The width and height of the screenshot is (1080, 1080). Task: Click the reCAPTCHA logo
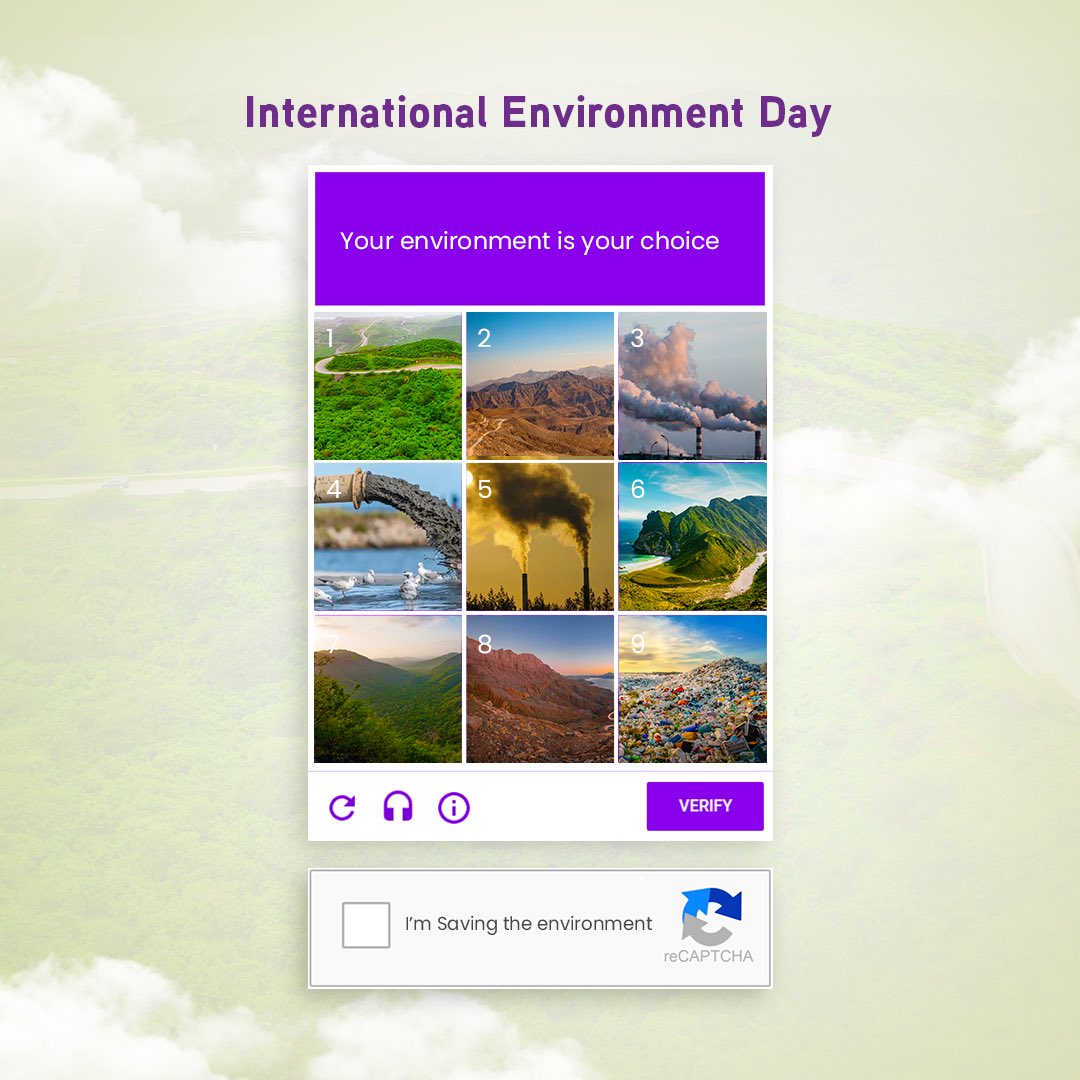point(712,916)
